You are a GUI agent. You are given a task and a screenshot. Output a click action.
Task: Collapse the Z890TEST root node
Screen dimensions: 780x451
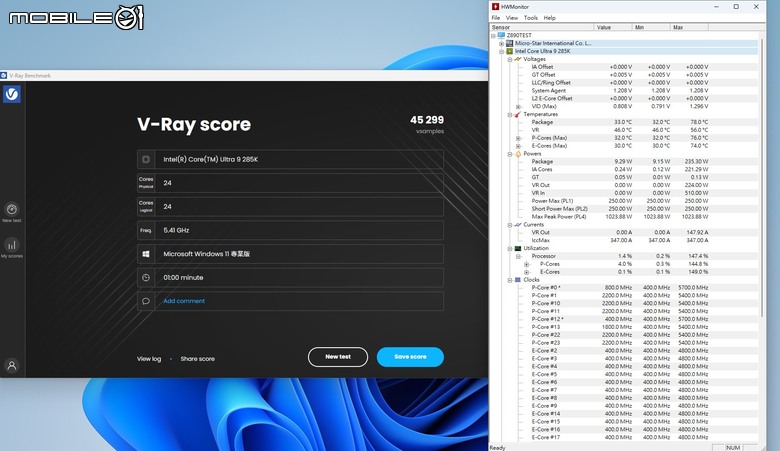point(493,36)
